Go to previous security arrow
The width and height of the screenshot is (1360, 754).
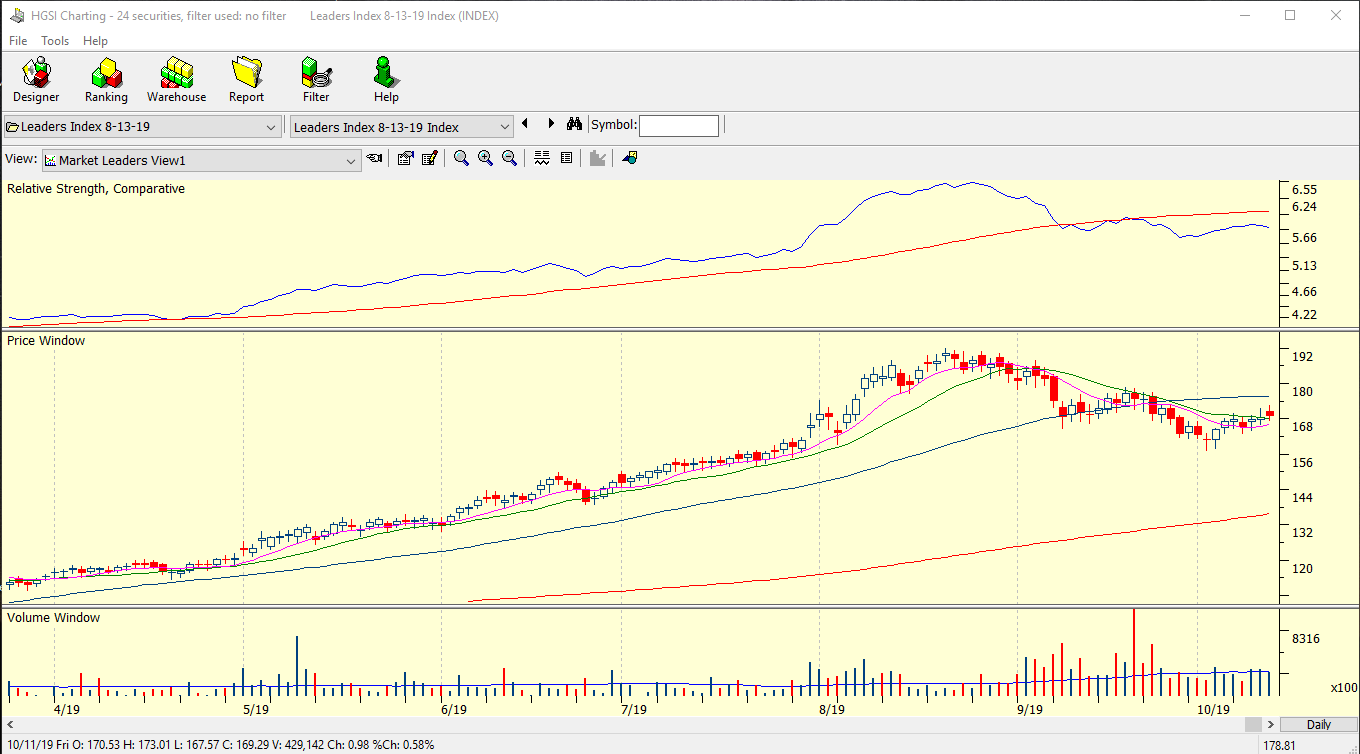coord(525,124)
